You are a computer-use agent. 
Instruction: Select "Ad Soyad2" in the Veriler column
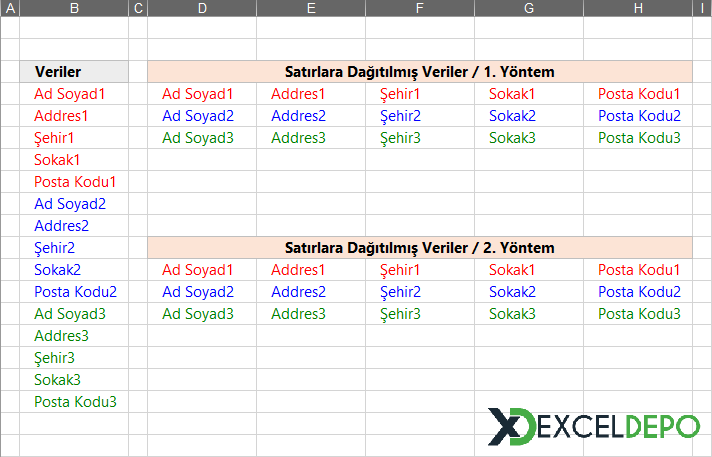pos(69,204)
